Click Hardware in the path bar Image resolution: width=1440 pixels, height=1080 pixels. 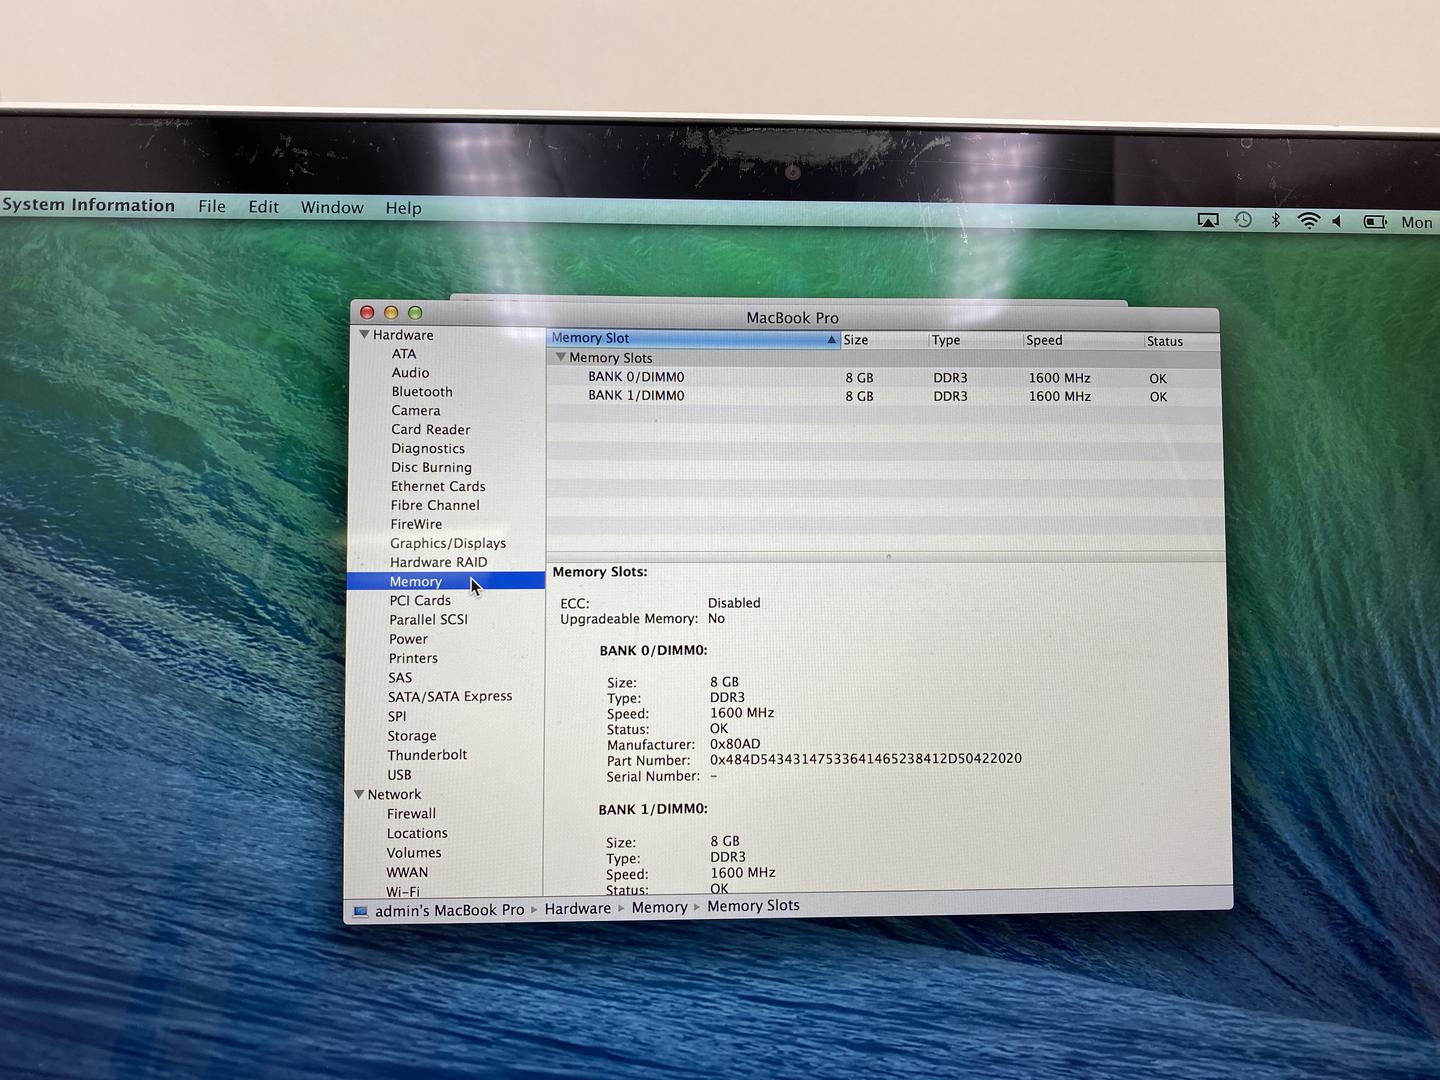coord(577,909)
